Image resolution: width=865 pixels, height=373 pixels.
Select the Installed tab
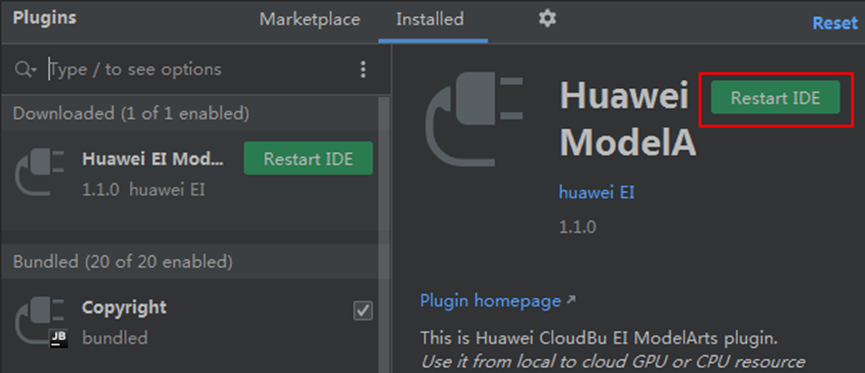[x=430, y=20]
